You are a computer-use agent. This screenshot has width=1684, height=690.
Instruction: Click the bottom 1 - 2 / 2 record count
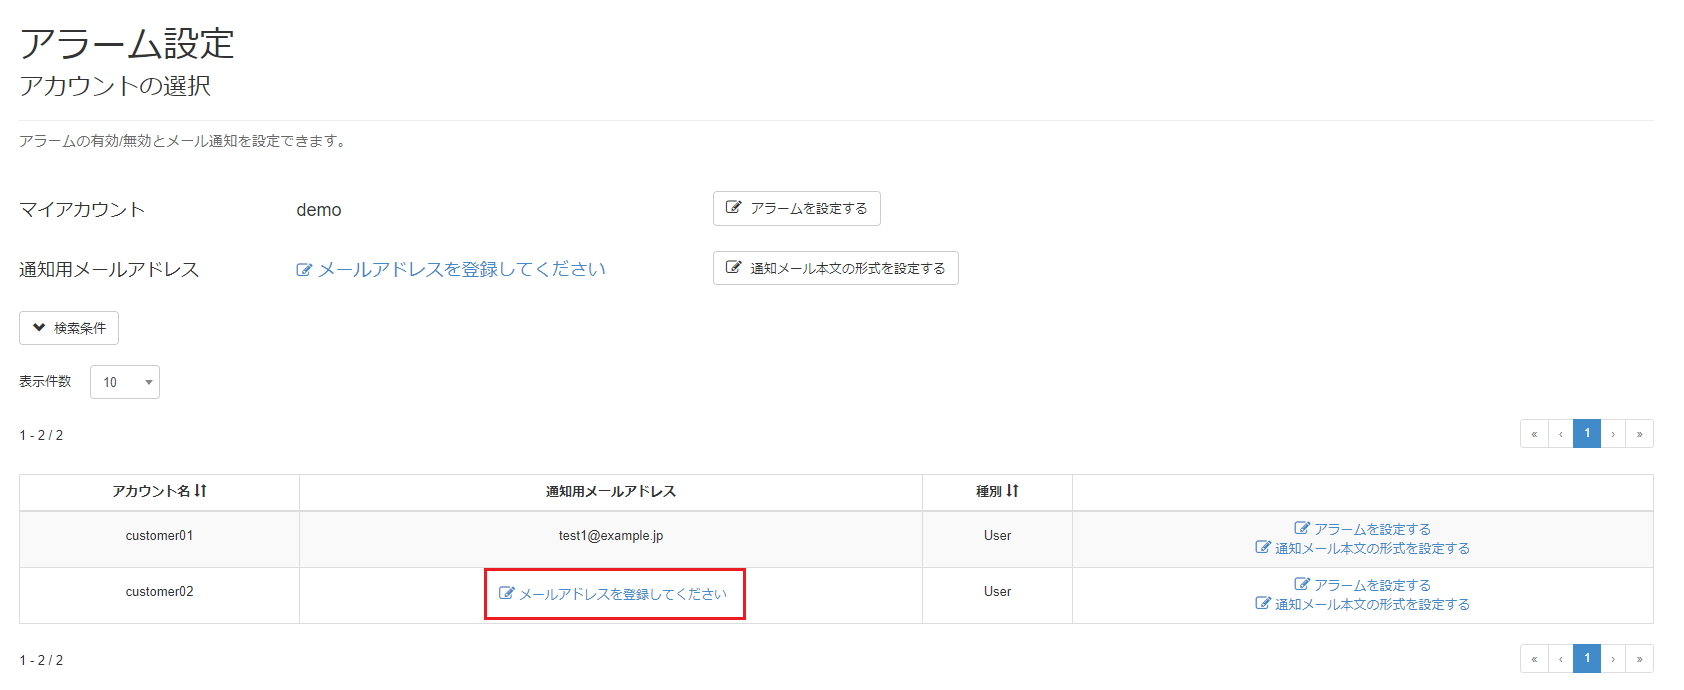(x=41, y=660)
